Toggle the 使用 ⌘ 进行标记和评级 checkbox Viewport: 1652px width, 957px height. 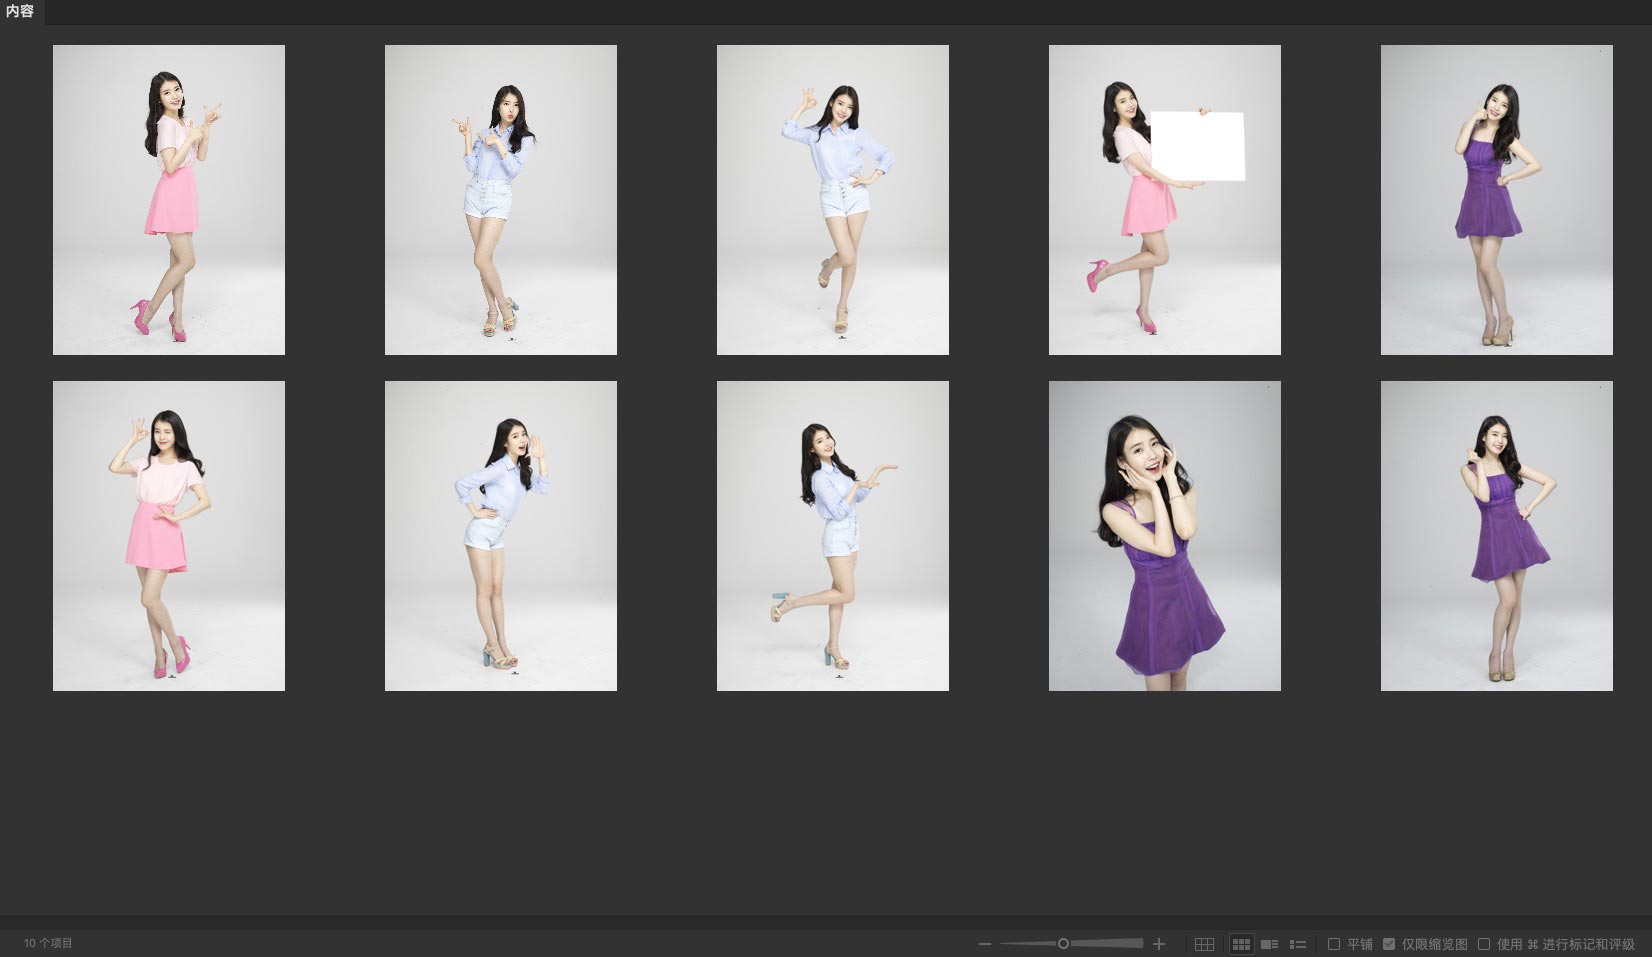1484,944
